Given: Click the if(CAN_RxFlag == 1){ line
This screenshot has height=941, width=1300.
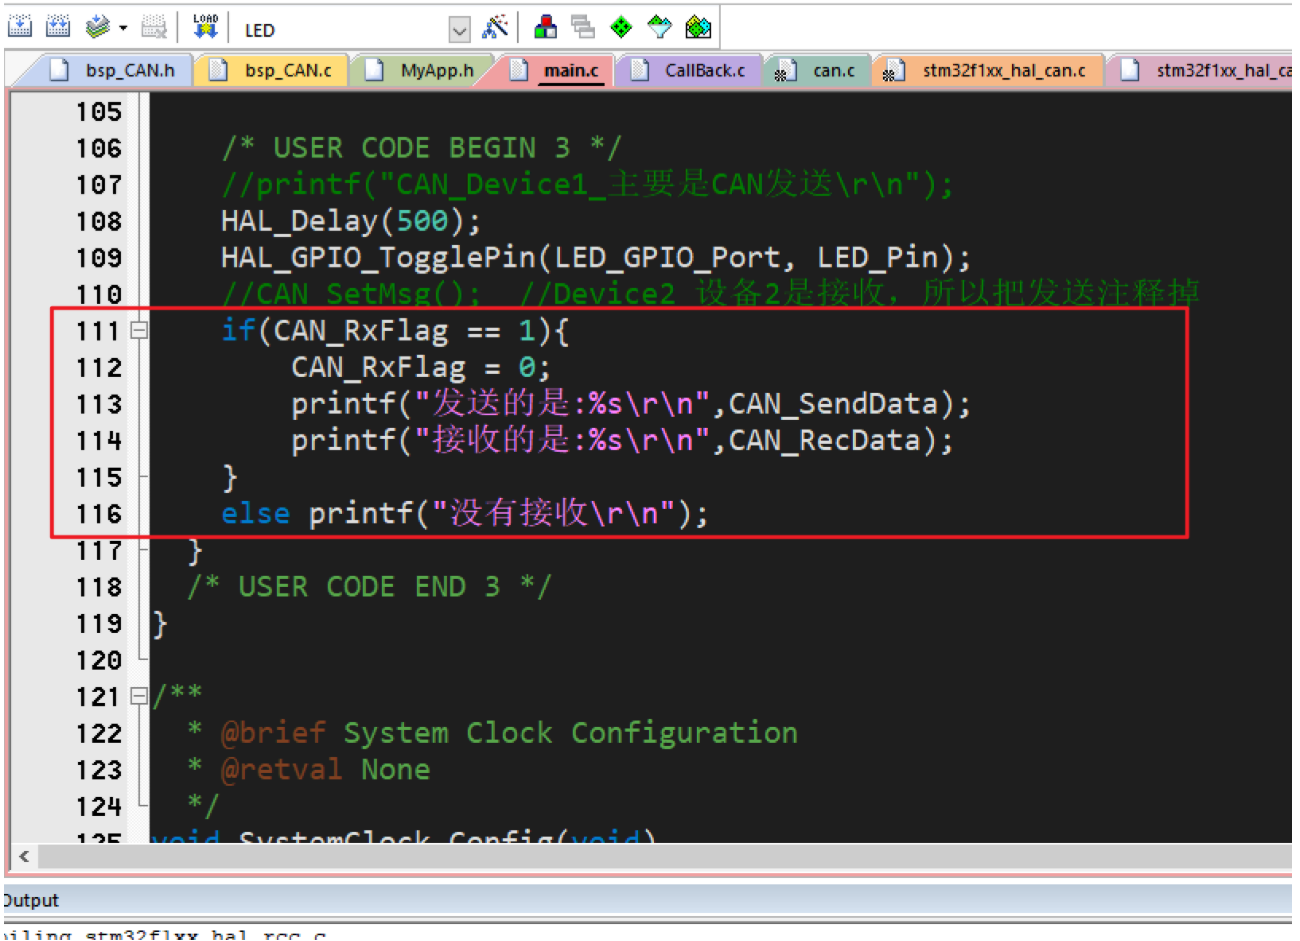Looking at the screenshot, I should (x=395, y=331).
